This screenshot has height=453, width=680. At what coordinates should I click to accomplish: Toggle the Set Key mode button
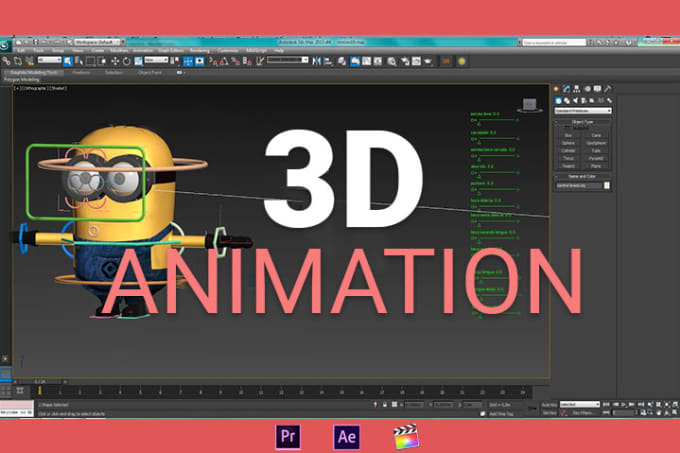coord(549,413)
